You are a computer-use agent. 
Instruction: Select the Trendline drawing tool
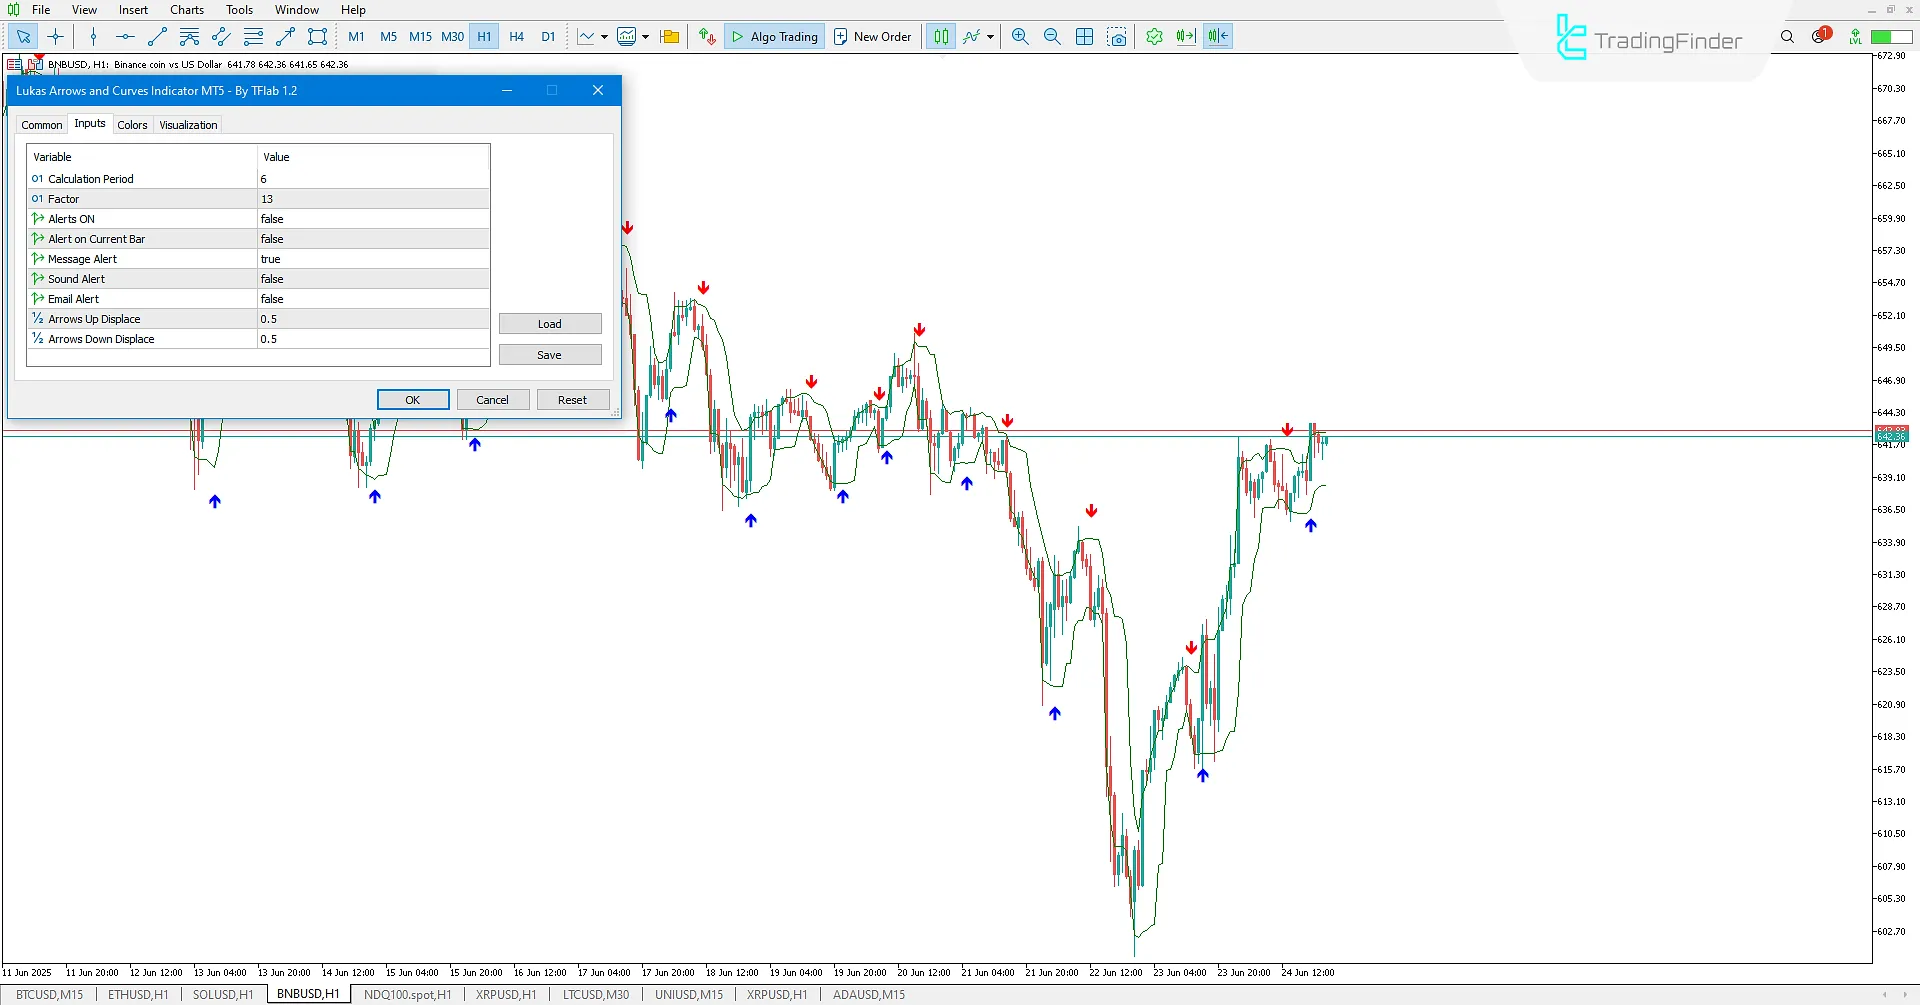click(156, 36)
